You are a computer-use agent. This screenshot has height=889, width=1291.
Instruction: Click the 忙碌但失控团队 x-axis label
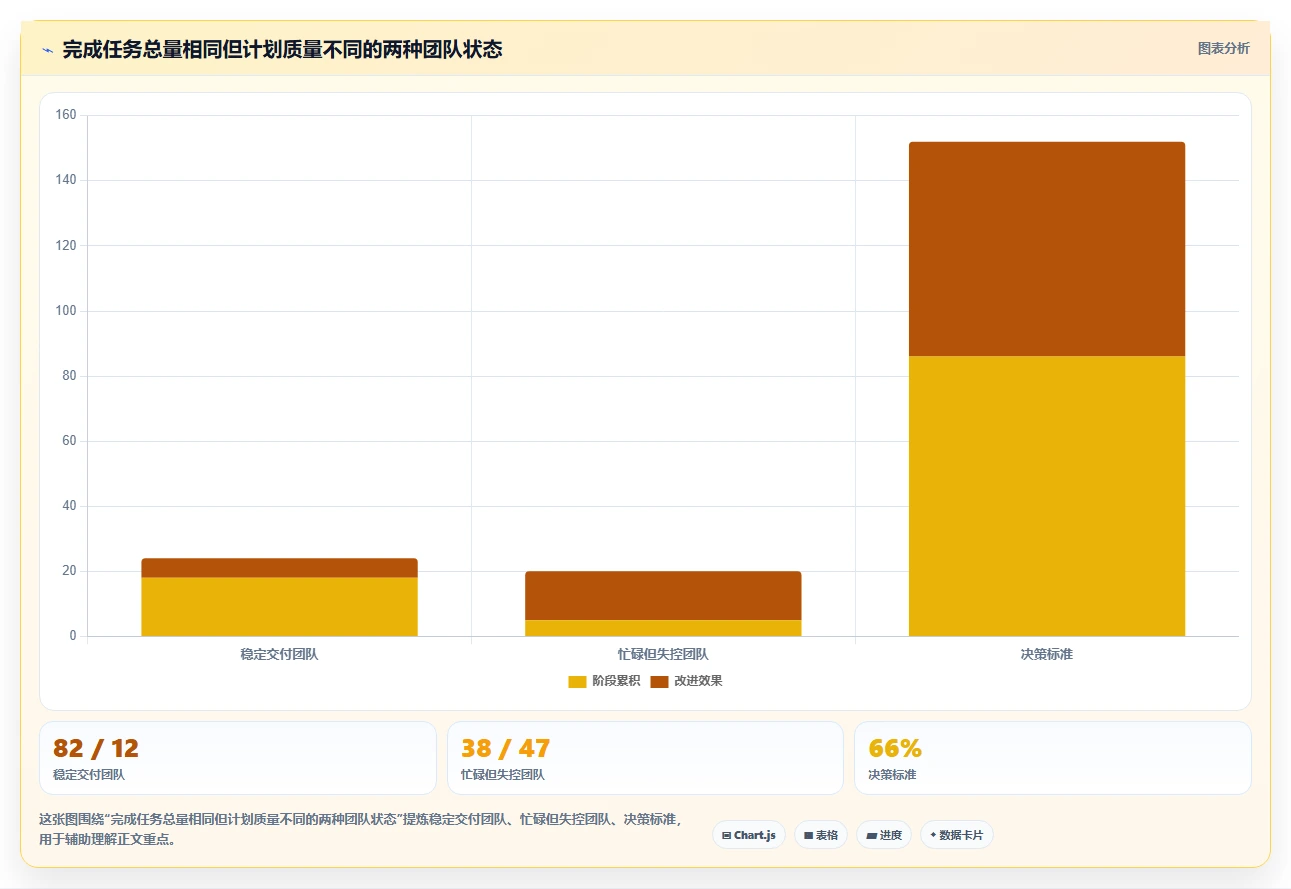663,654
